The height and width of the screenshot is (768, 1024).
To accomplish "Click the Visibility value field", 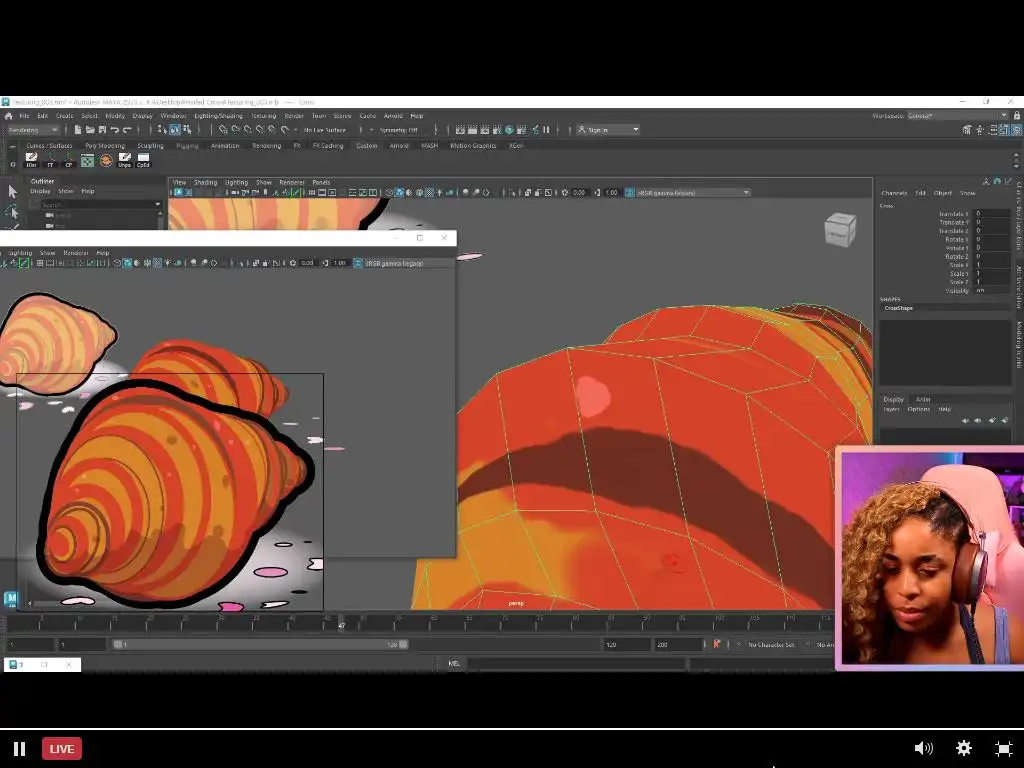I will point(991,291).
